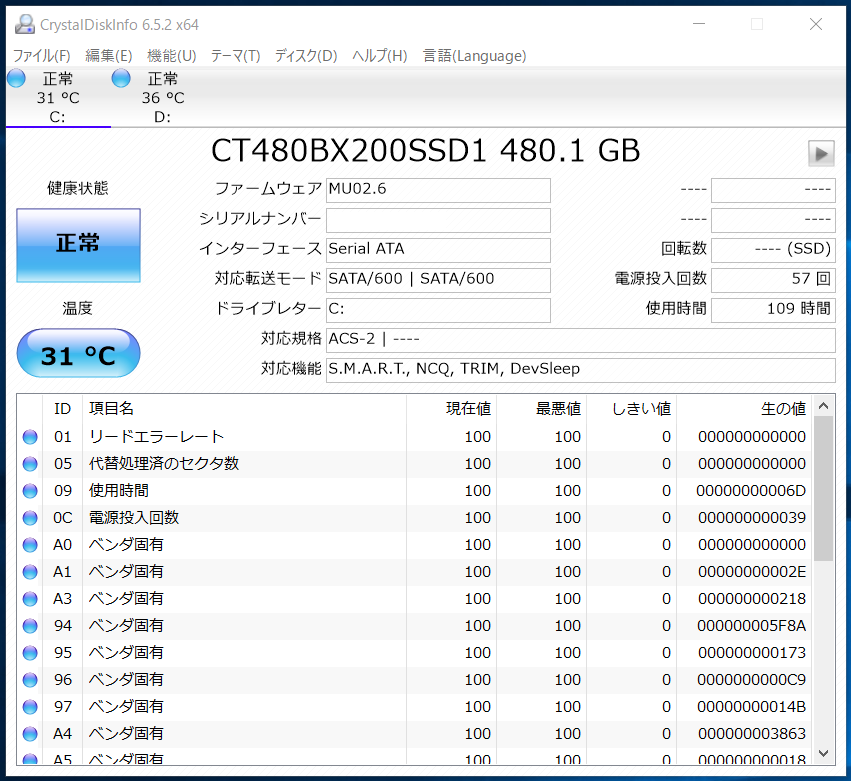
Task: Open the 機能(U) menu
Action: [172, 56]
